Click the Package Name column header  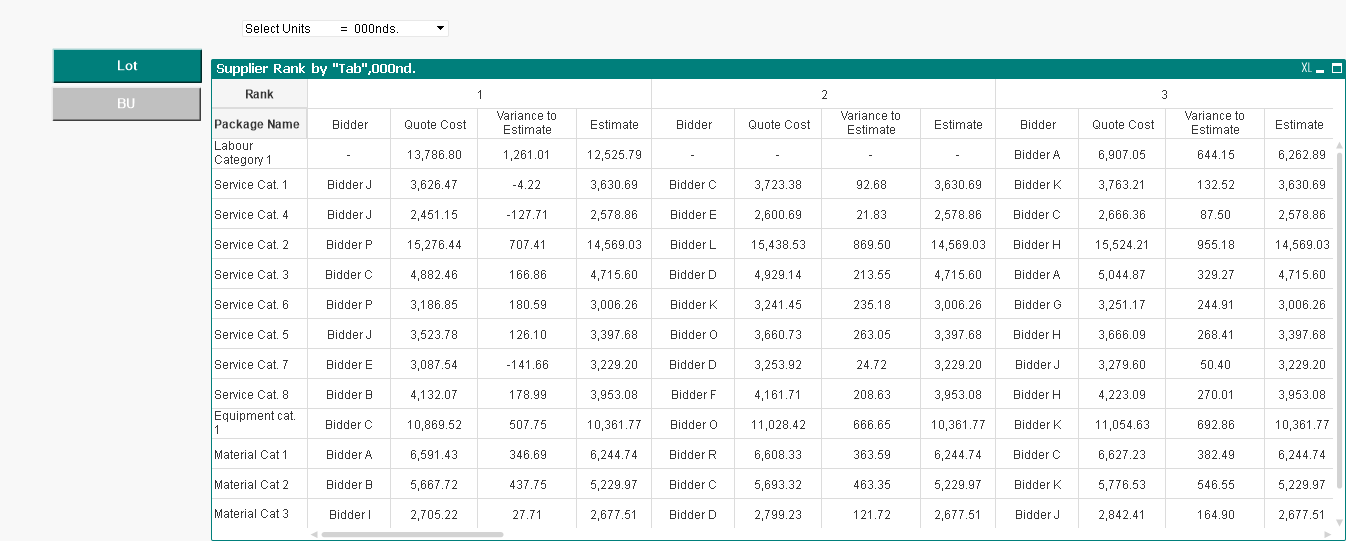click(257, 125)
